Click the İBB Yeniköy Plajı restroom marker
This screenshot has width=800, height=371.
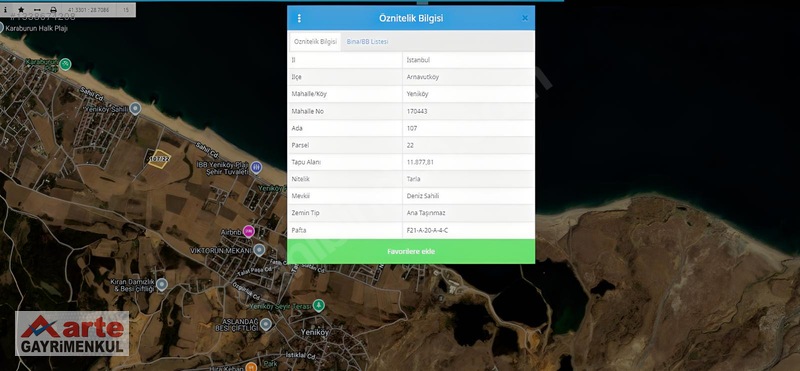256,167
